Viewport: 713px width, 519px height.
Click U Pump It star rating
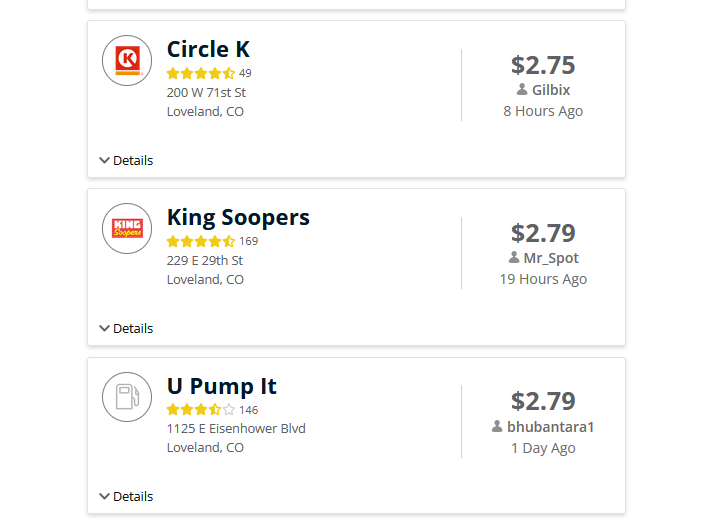pyautogui.click(x=201, y=410)
